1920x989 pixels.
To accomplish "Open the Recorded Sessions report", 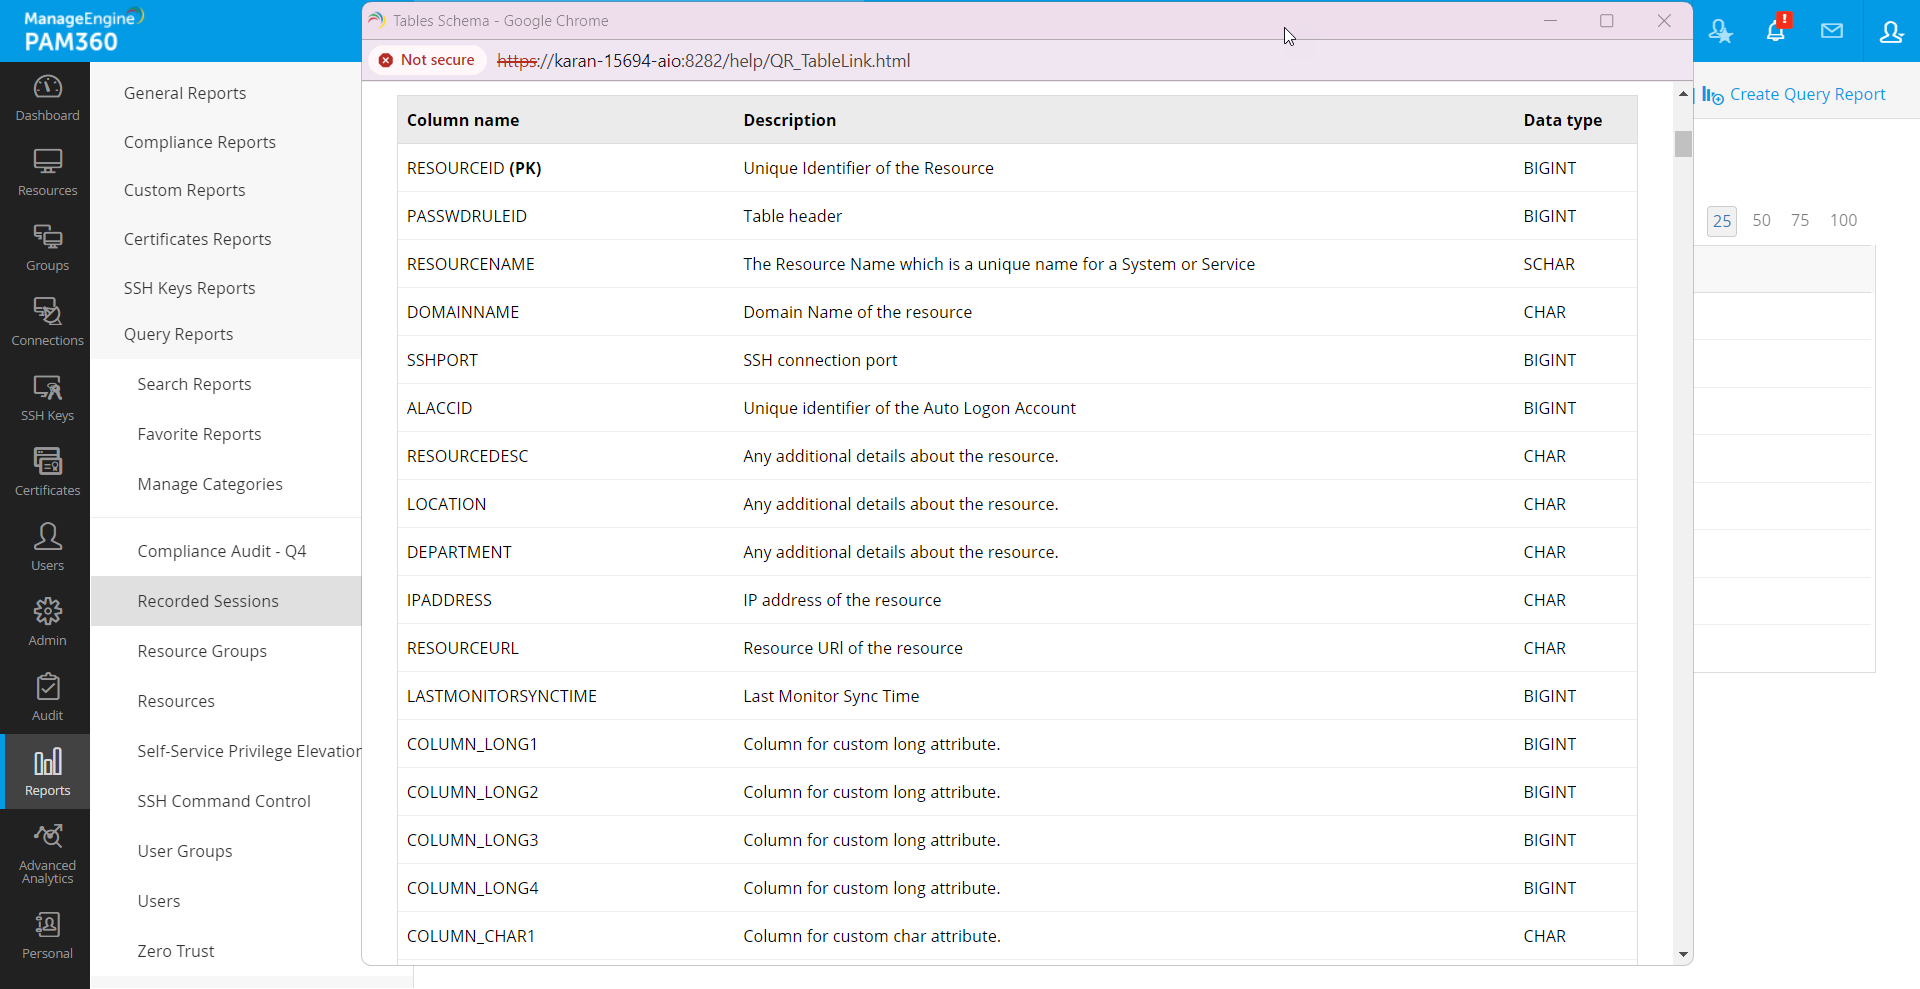I will [208, 601].
